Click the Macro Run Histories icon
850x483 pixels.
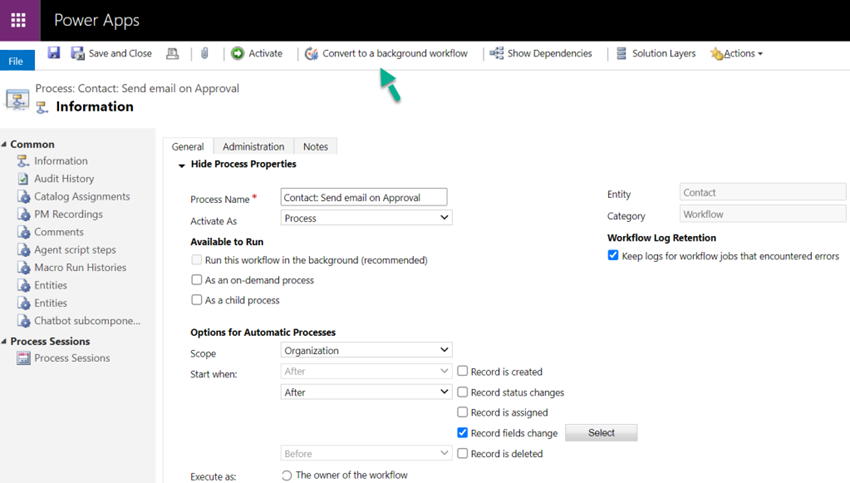[x=23, y=268]
